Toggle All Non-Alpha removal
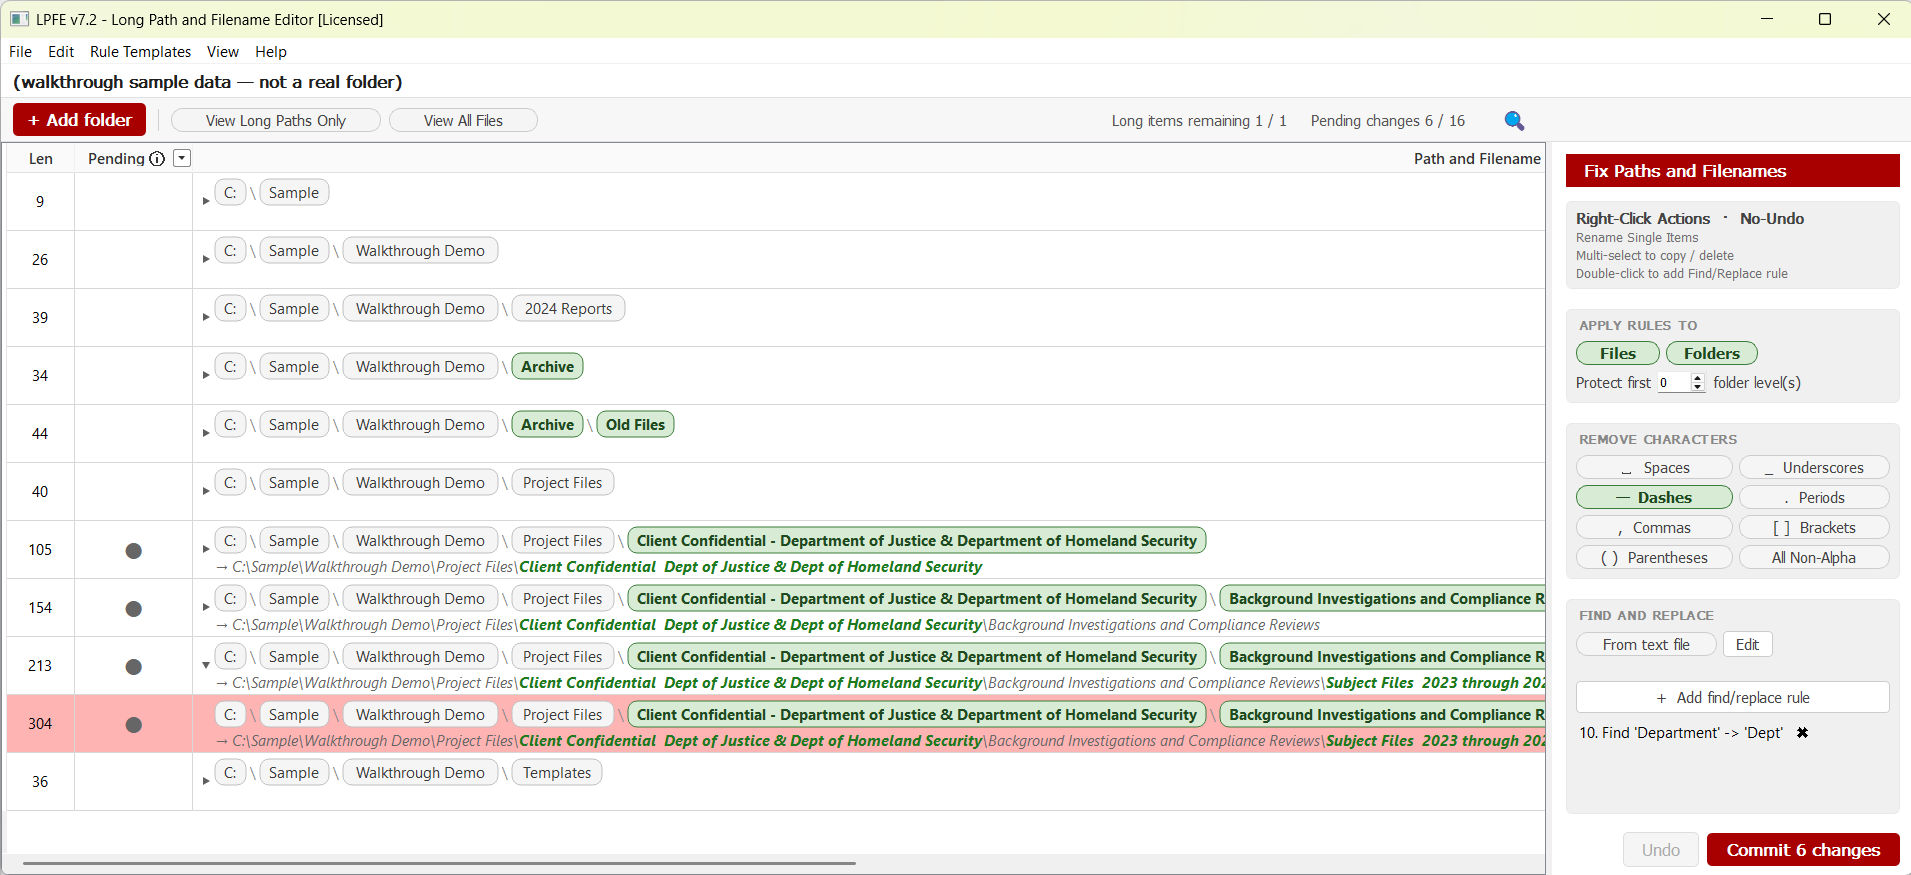The height and width of the screenshot is (875, 1911). point(1814,558)
